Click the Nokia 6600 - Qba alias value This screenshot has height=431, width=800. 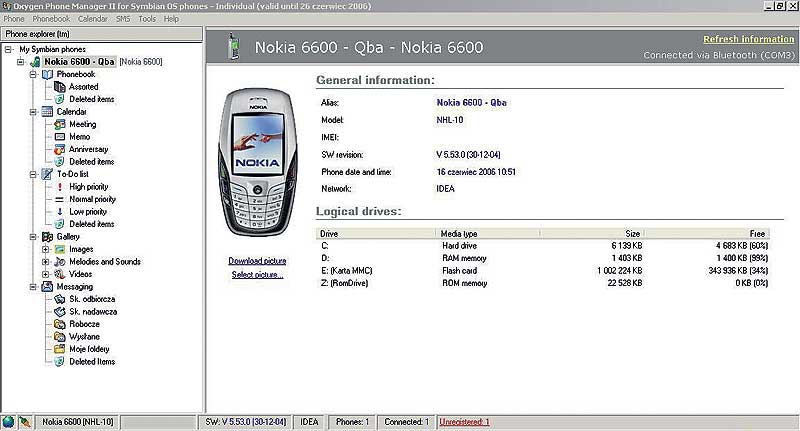pos(471,103)
